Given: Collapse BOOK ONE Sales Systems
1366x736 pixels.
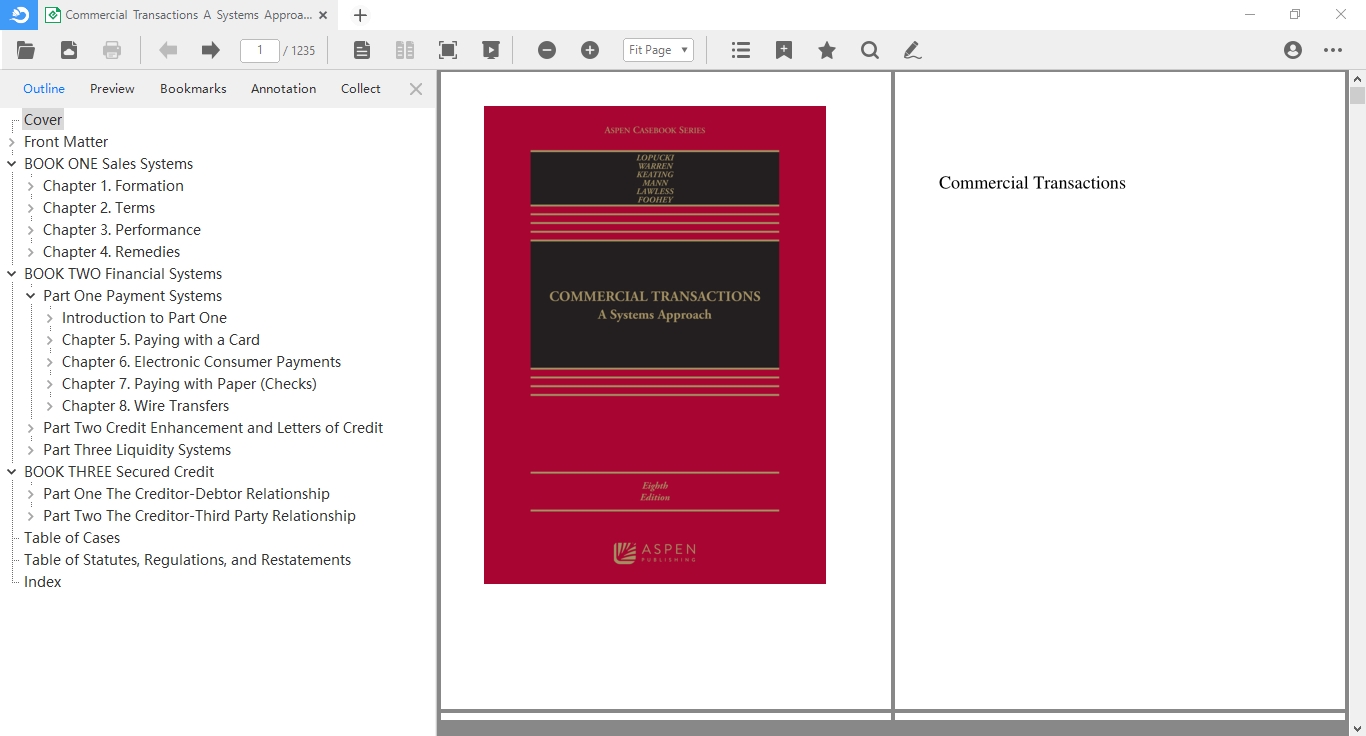Looking at the screenshot, I should [12, 164].
